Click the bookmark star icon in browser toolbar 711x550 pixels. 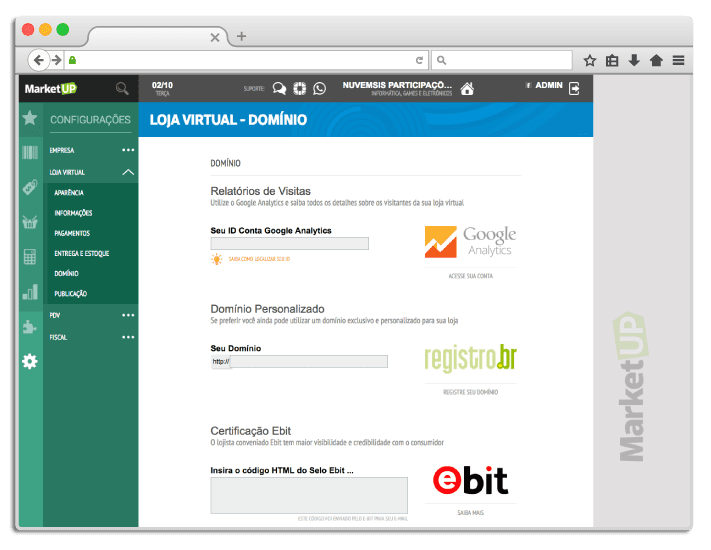589,60
